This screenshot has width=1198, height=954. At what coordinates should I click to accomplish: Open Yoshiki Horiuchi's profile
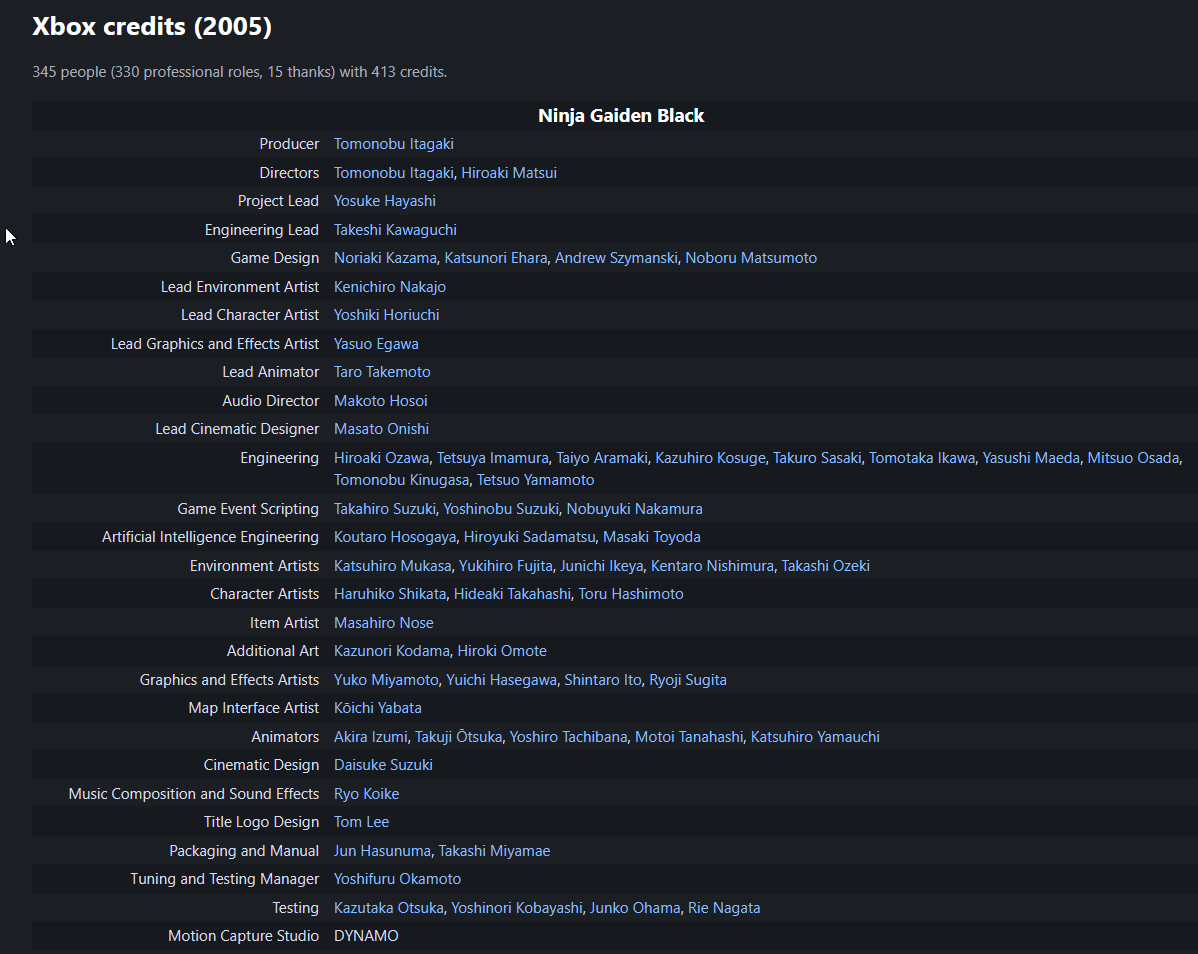click(387, 315)
